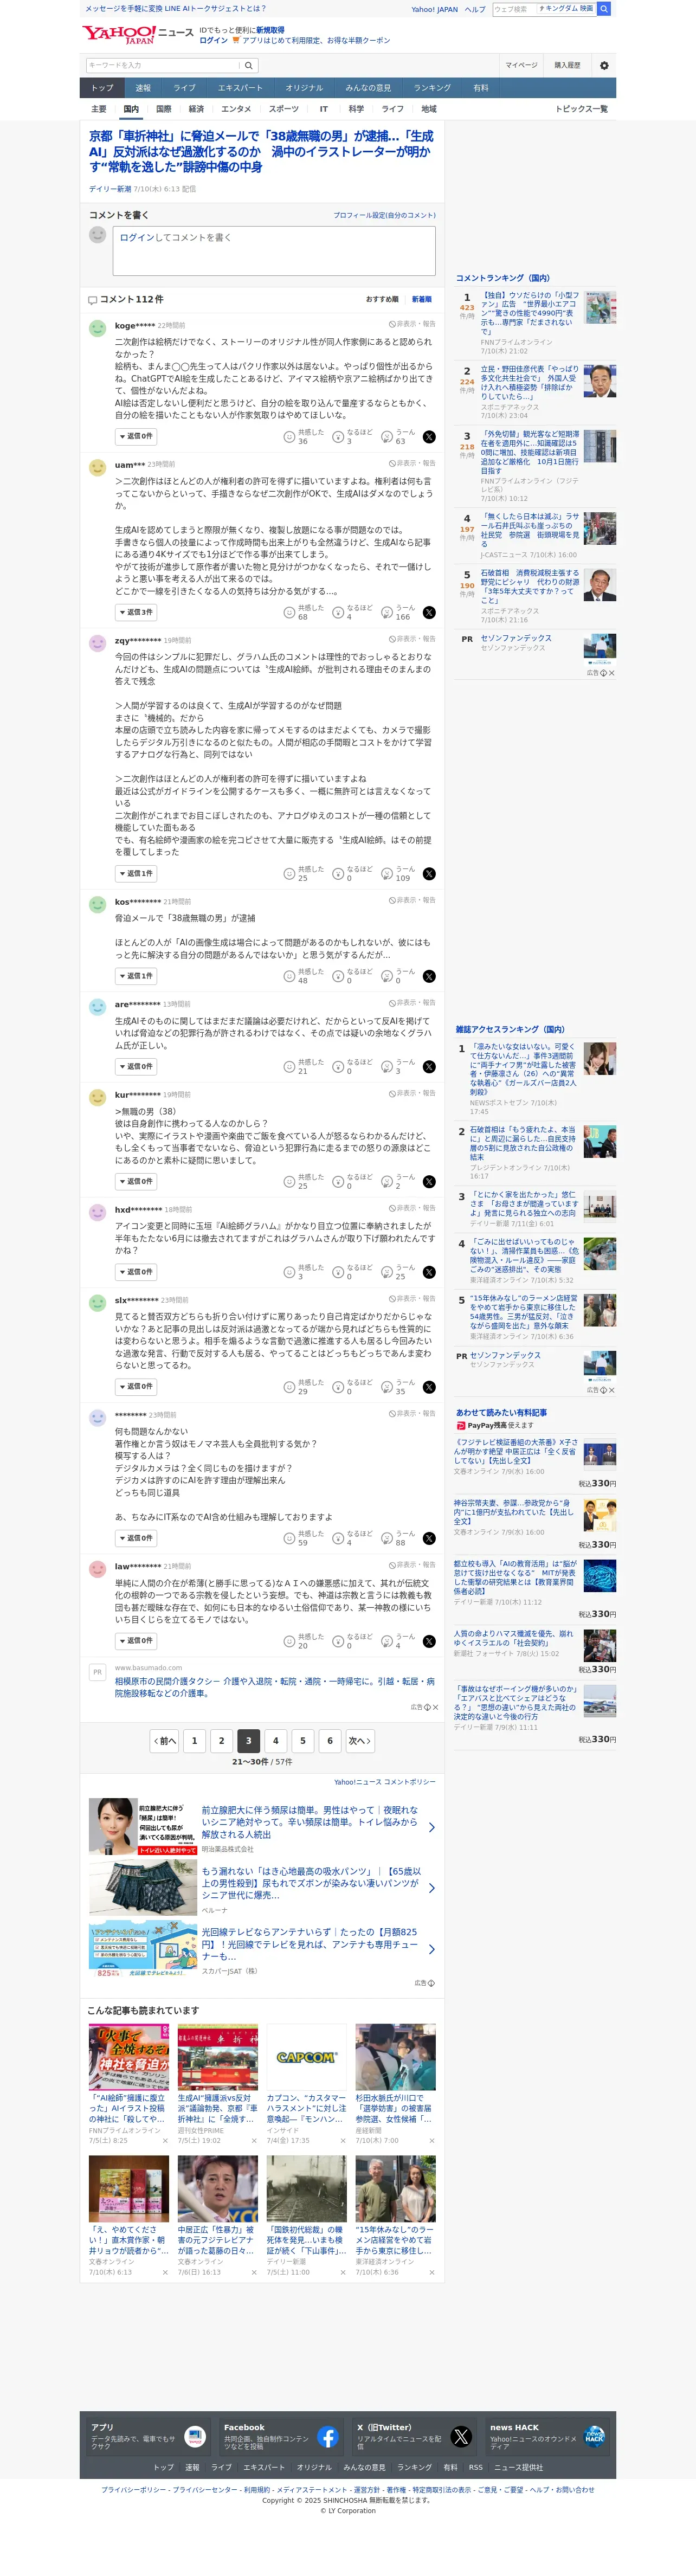Click 共感した icon with count 48
The height and width of the screenshot is (2576, 696).
(289, 977)
